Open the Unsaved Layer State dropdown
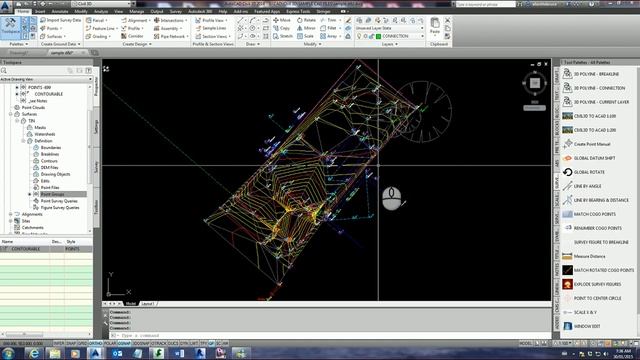The image size is (640, 360). tap(389, 28)
